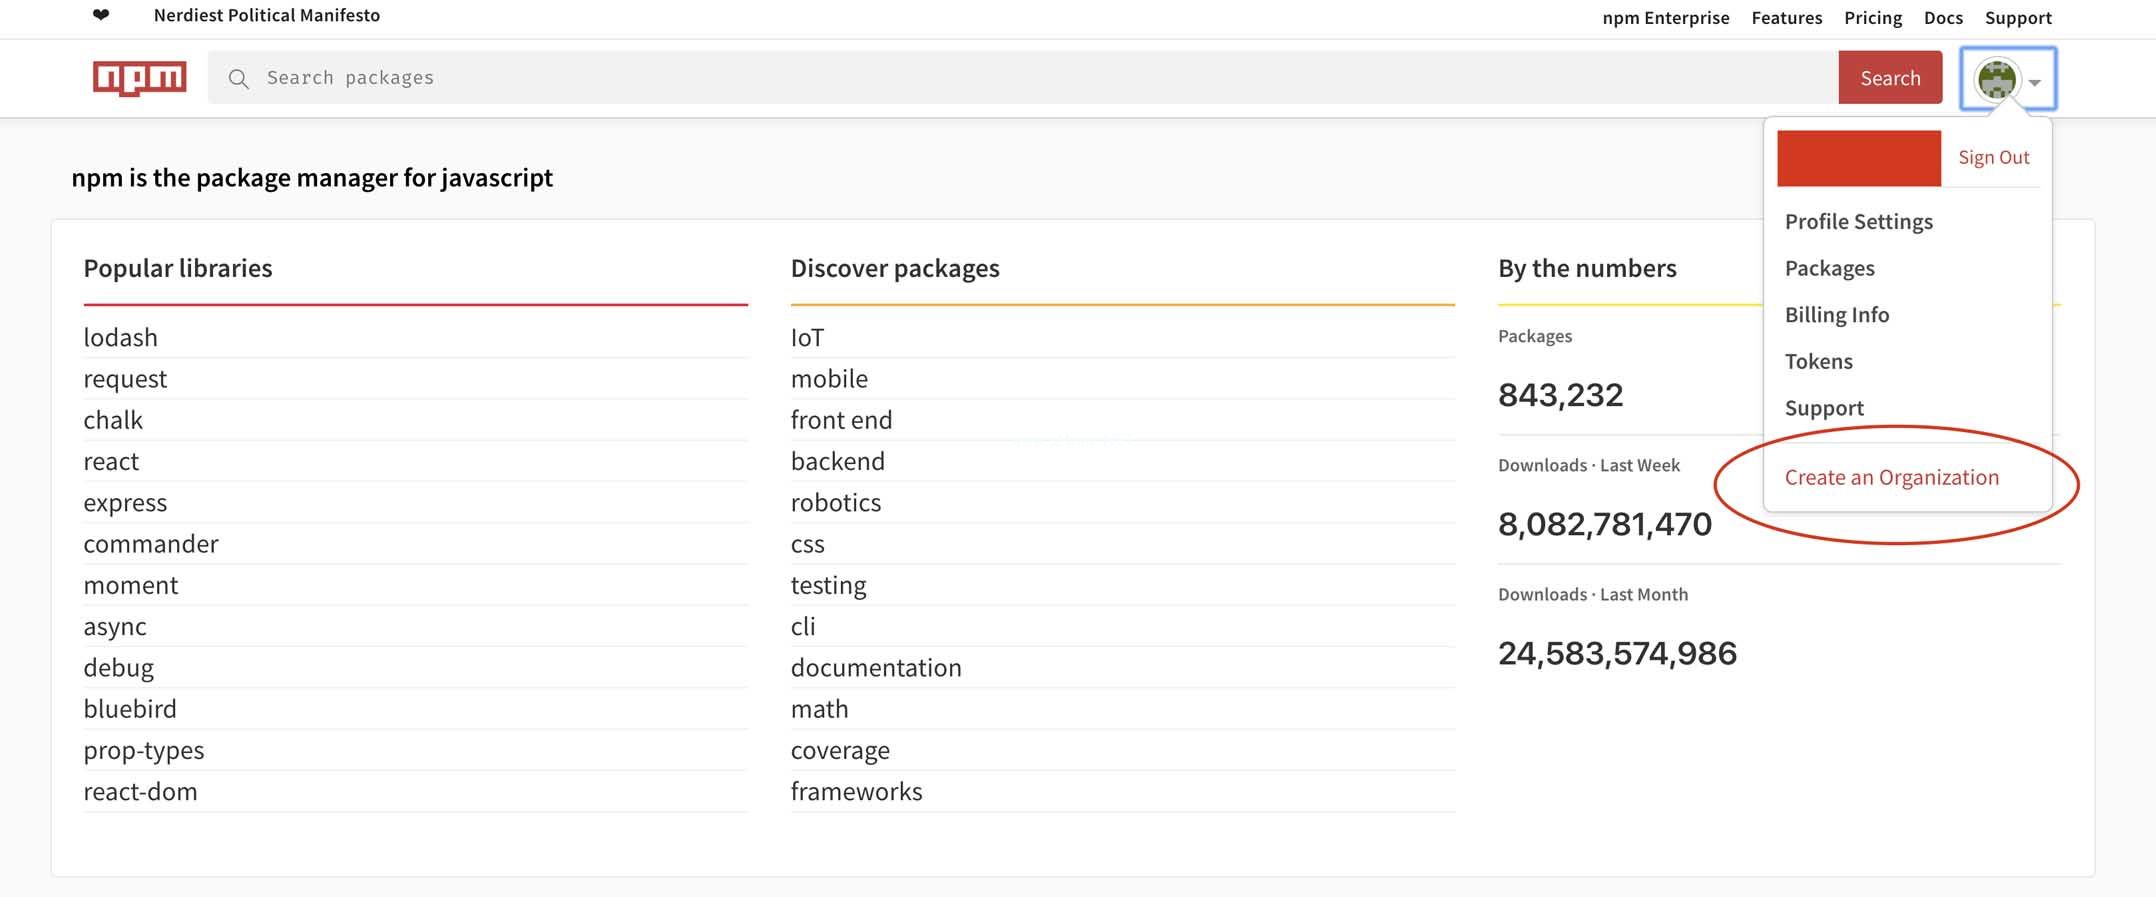Collapse the avatar dropdown arrow
Screen dimensions: 2156x897
pos(2035,83)
